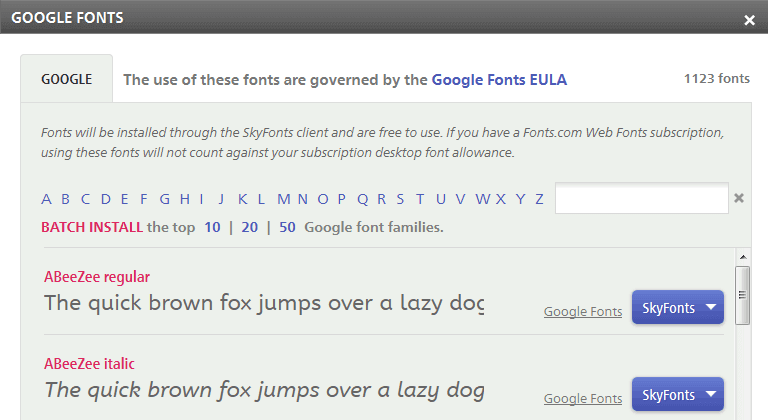Viewport: 768px width, 420px height.
Task: Filter fonts by letter P
Action: (x=342, y=199)
